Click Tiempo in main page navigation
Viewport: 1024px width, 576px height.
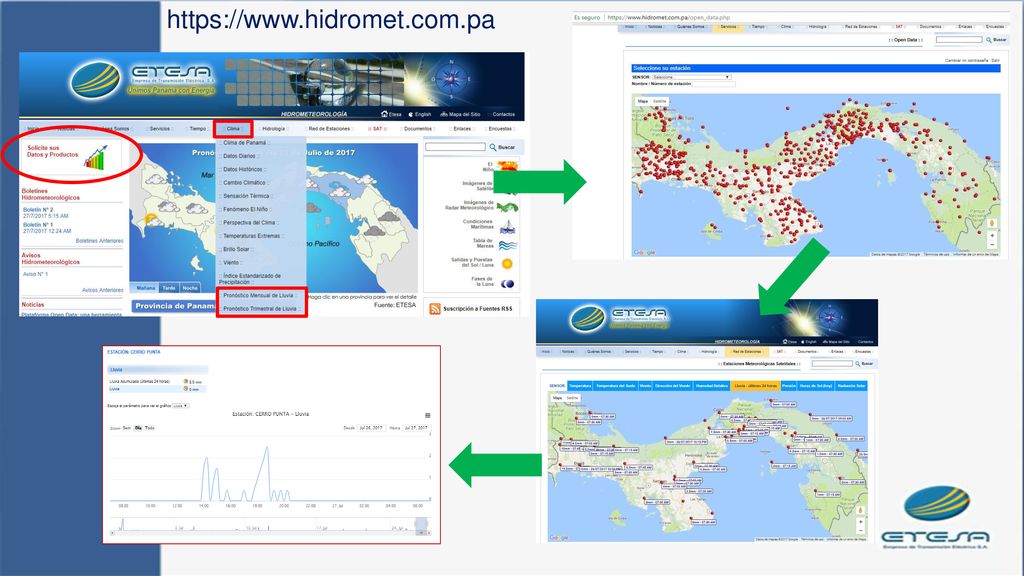[198, 129]
